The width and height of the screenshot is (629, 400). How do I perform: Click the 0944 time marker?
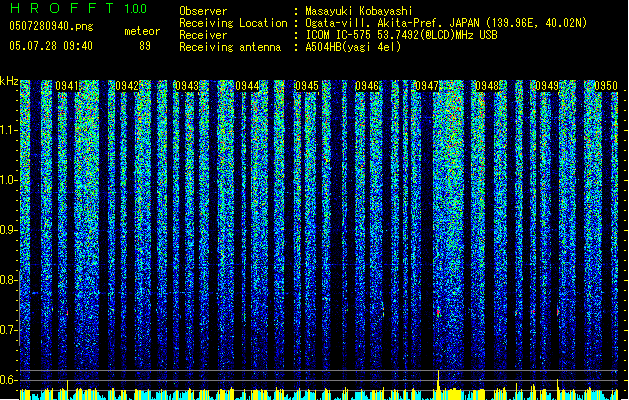247,86
